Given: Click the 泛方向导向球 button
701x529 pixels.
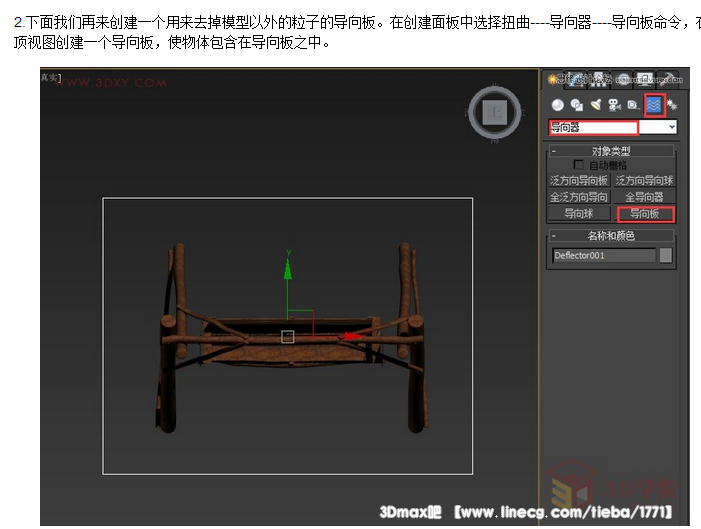Looking at the screenshot, I should point(644,181).
